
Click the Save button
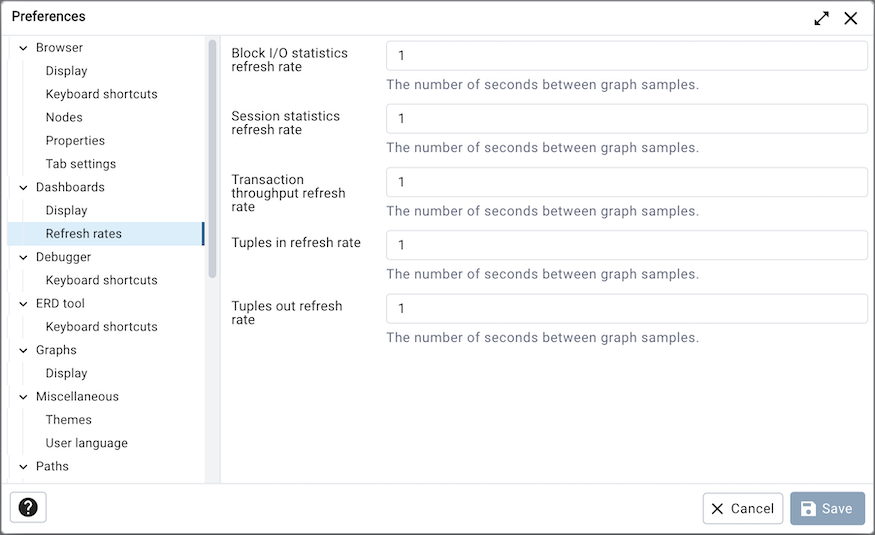(827, 508)
